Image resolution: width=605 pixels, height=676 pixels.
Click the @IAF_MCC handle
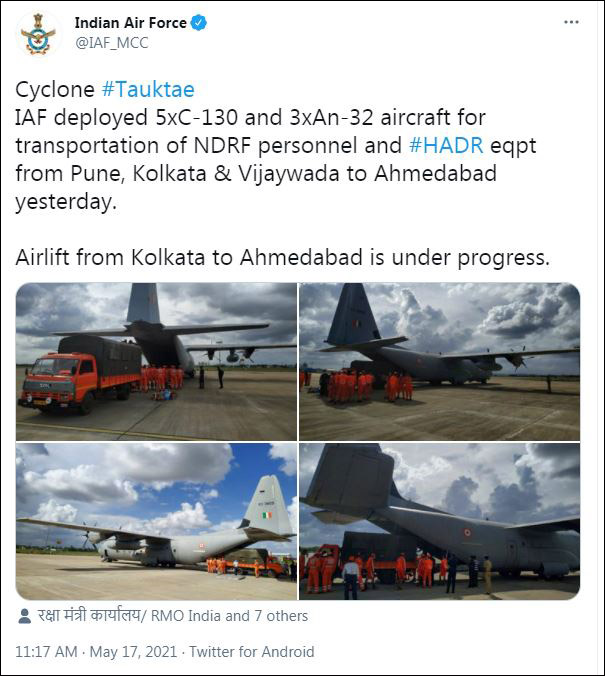pyautogui.click(x=108, y=42)
